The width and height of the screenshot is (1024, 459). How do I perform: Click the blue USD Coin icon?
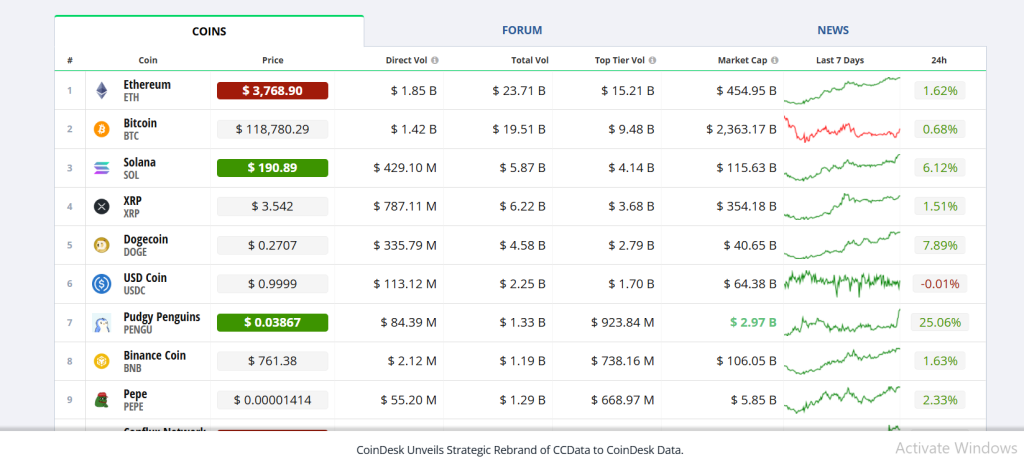click(101, 284)
